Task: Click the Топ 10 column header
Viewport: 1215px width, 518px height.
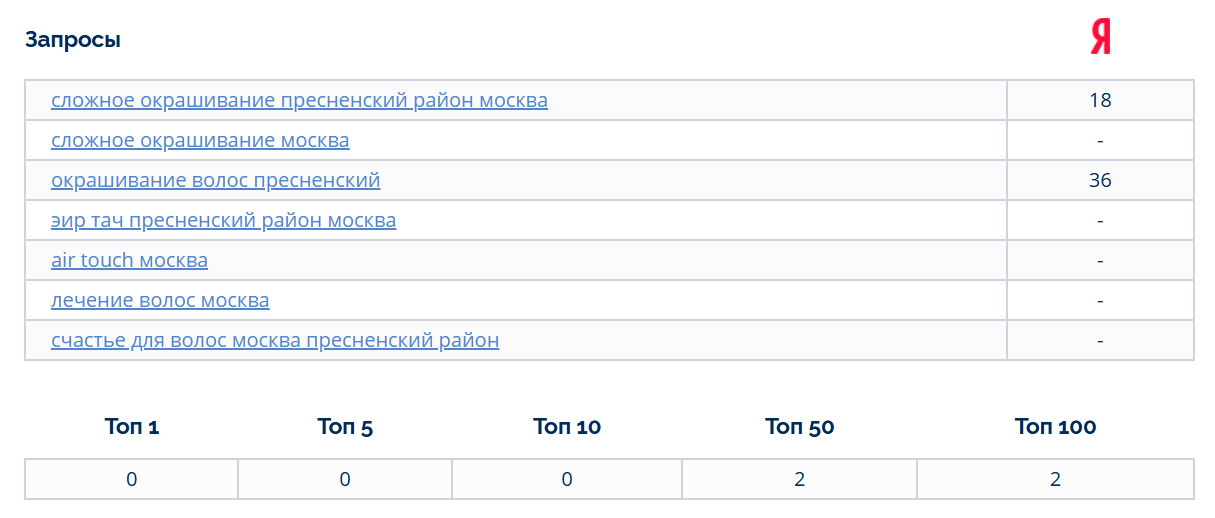Action: pos(567,427)
